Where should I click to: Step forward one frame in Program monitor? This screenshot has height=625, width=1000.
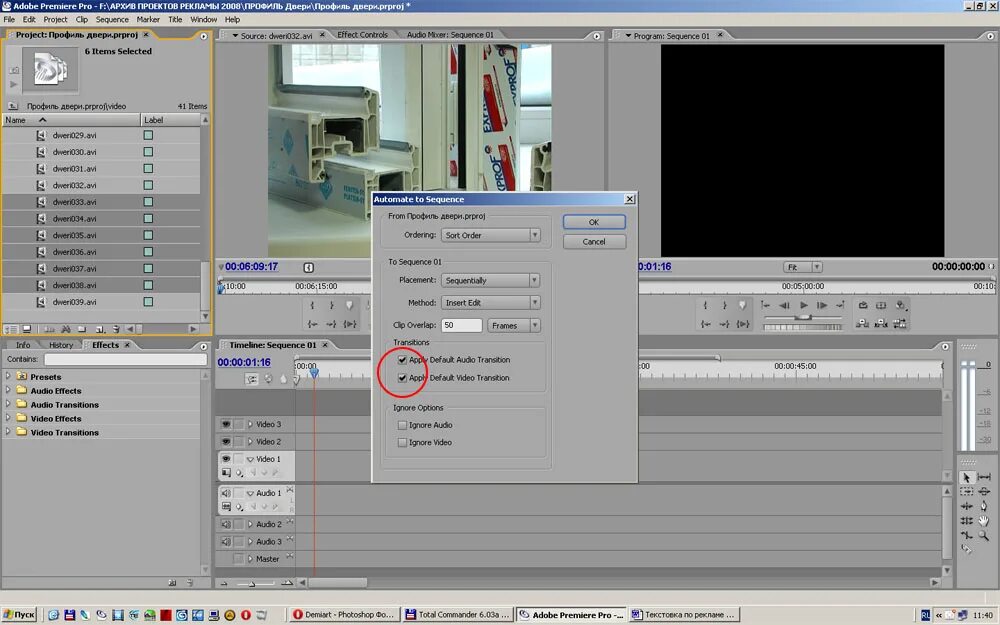[x=822, y=305]
